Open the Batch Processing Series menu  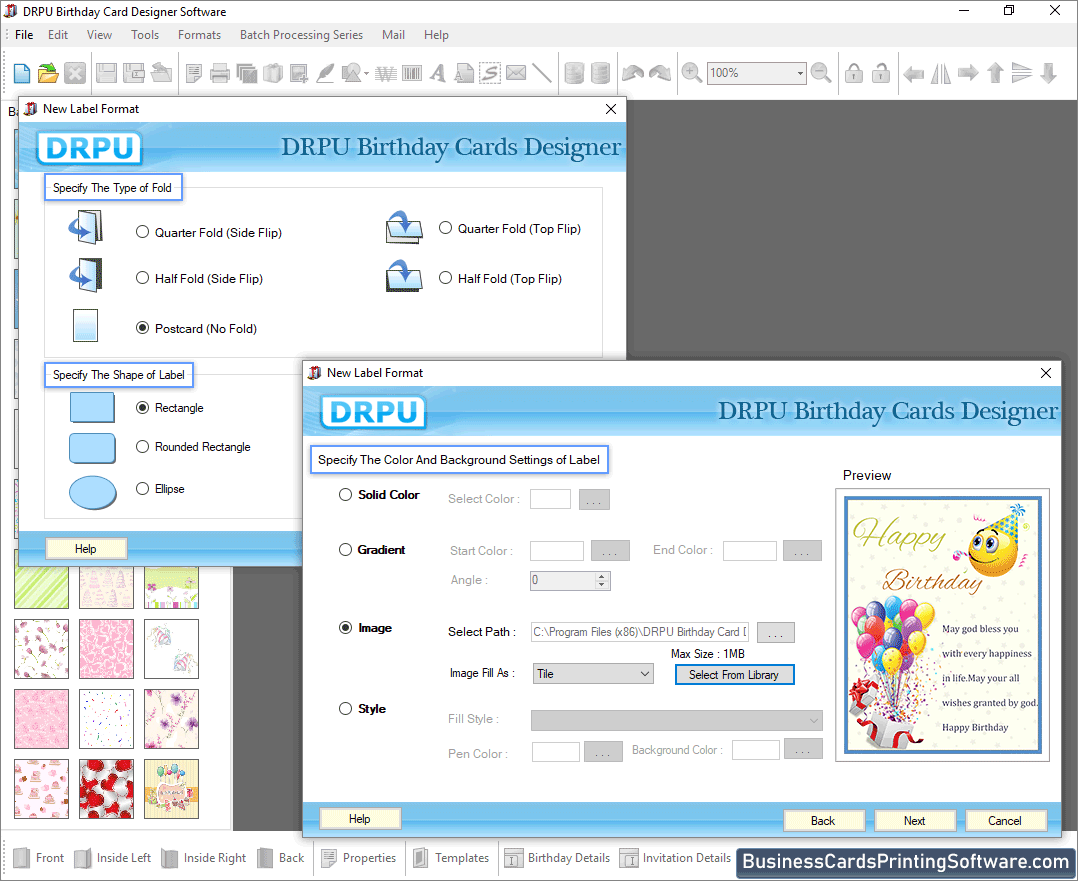tap(301, 34)
